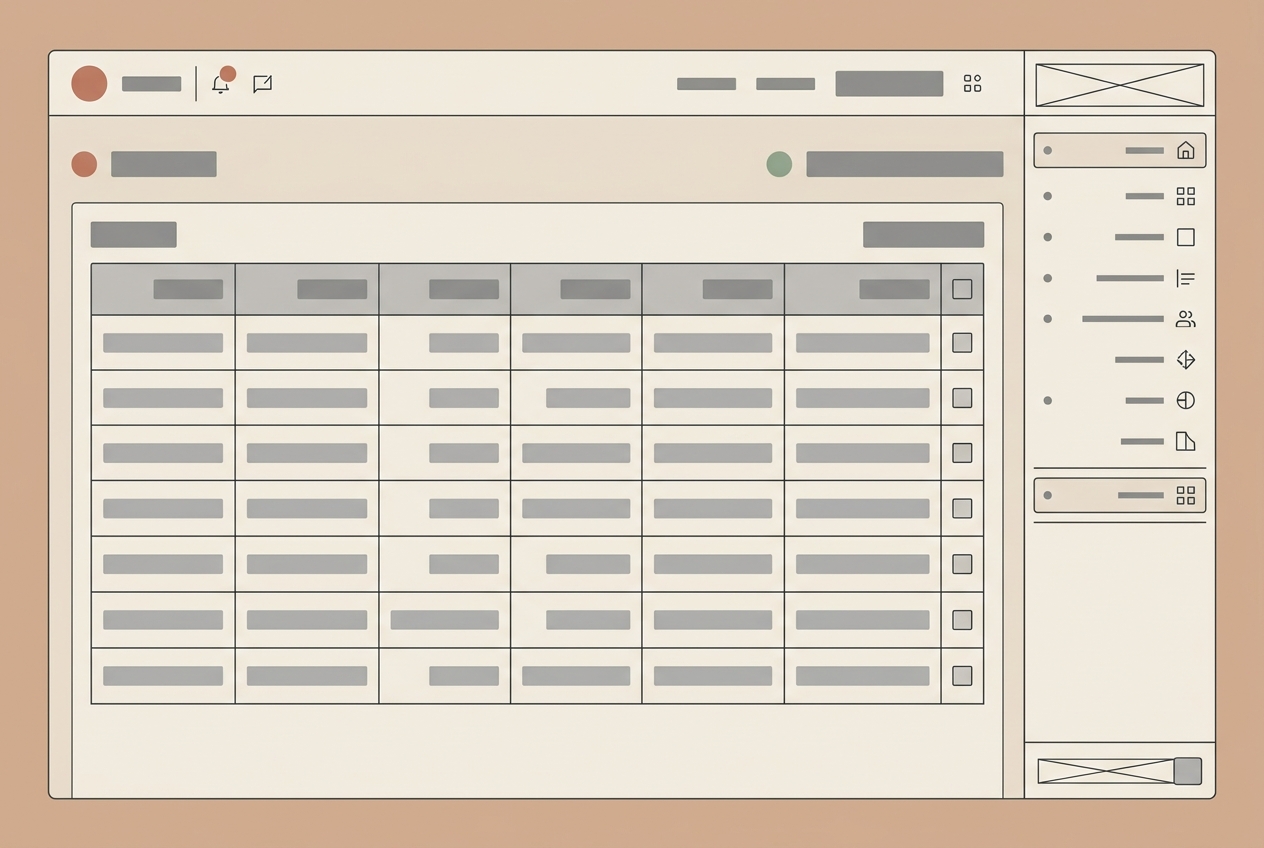The height and width of the screenshot is (848, 1264).
Task: Click the round red avatar in top-left corner
Action: click(89, 84)
